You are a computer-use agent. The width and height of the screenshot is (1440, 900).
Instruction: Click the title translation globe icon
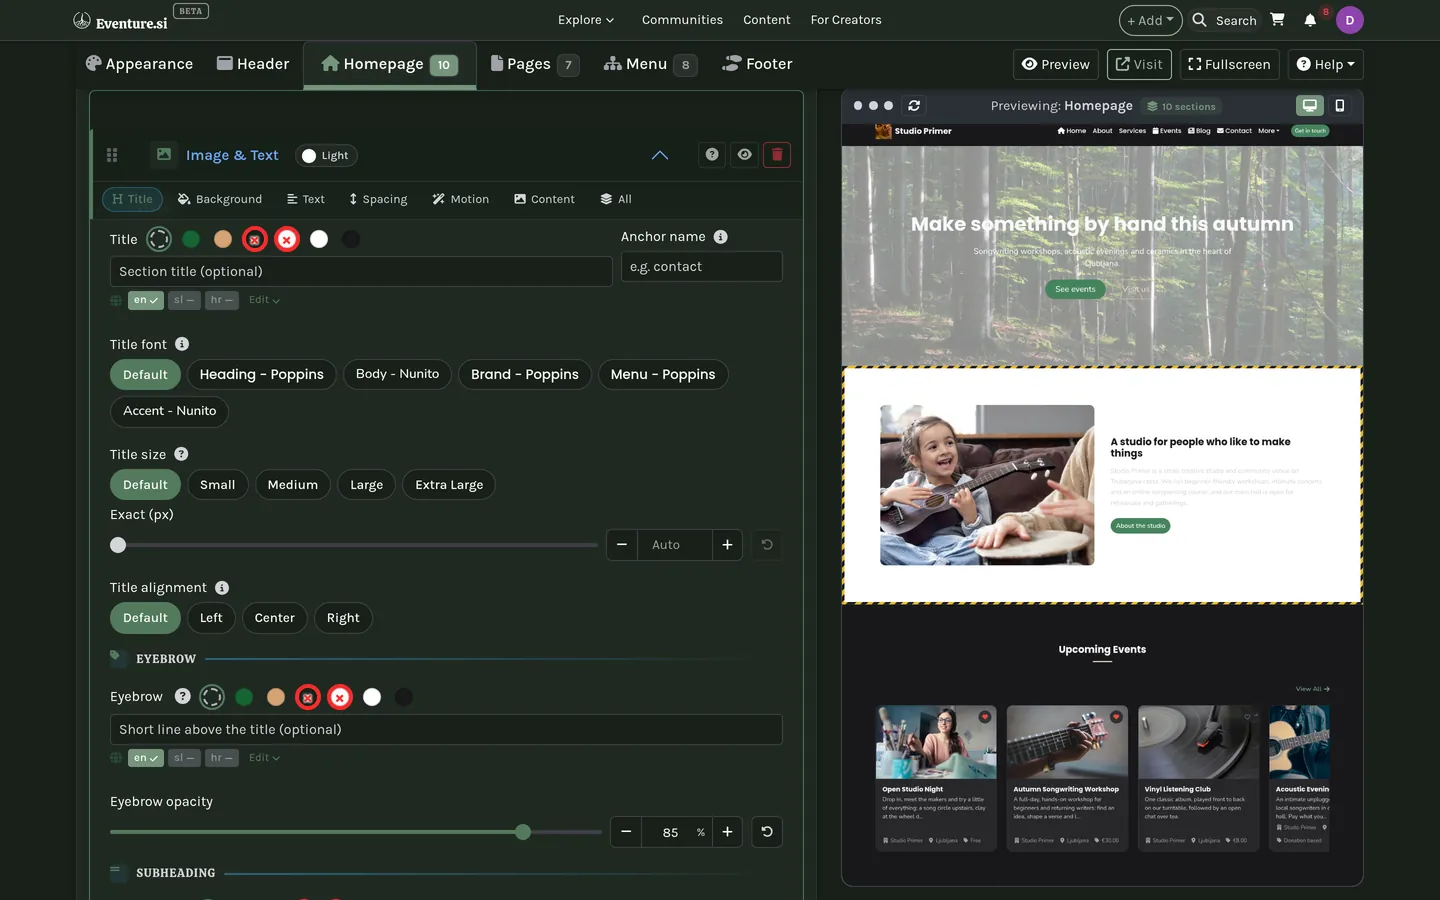pyautogui.click(x=116, y=300)
